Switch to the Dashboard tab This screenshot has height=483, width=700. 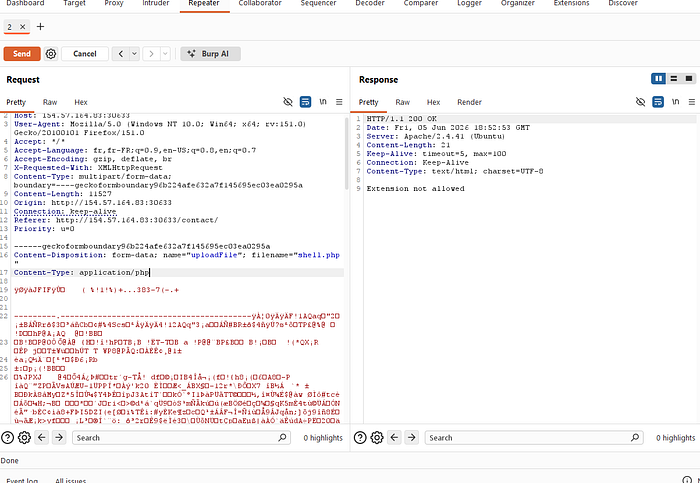point(25,4)
